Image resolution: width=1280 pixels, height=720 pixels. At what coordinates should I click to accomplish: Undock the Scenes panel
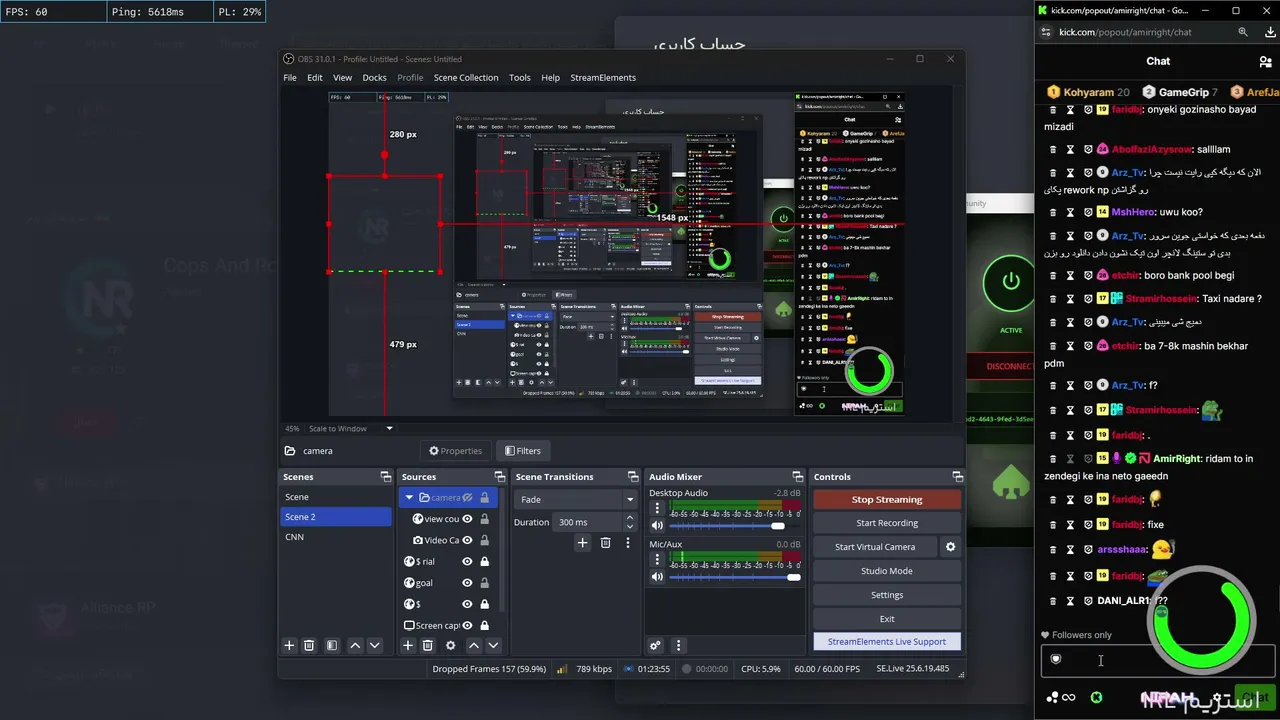tap(385, 477)
